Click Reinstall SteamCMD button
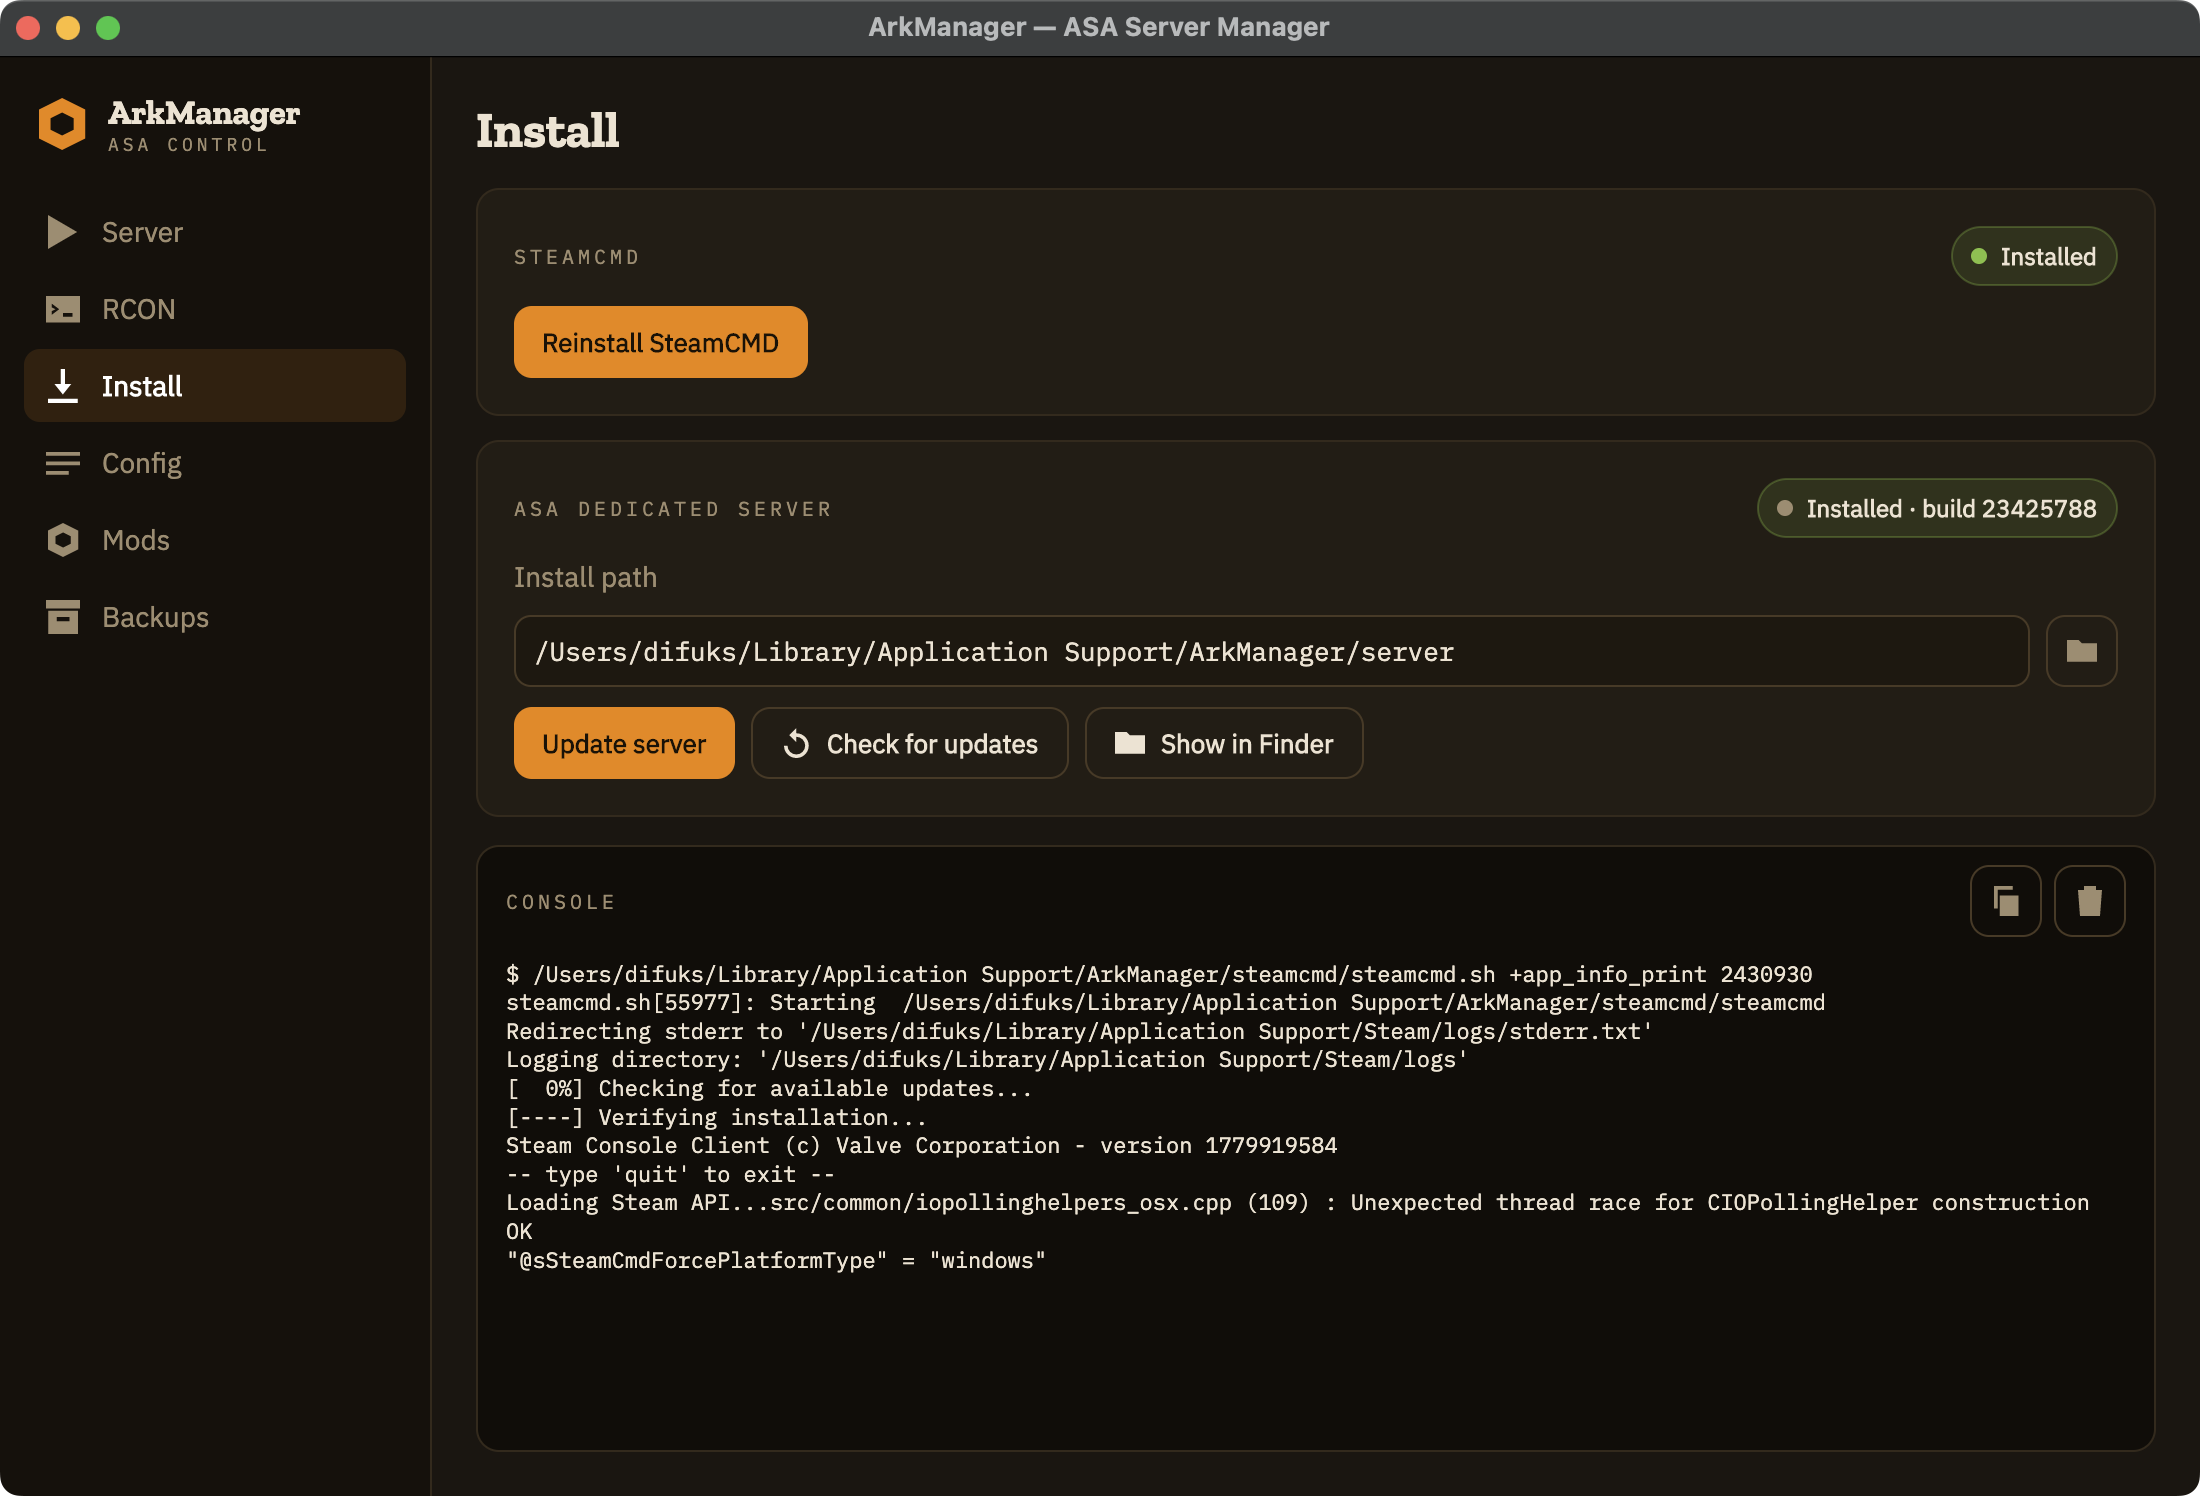2200x1496 pixels. (660, 342)
